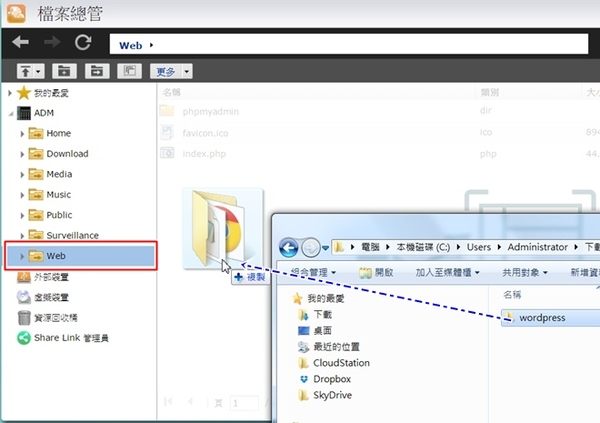600x423 pixels.
Task: Click the page number field in pager
Action: 244,403
